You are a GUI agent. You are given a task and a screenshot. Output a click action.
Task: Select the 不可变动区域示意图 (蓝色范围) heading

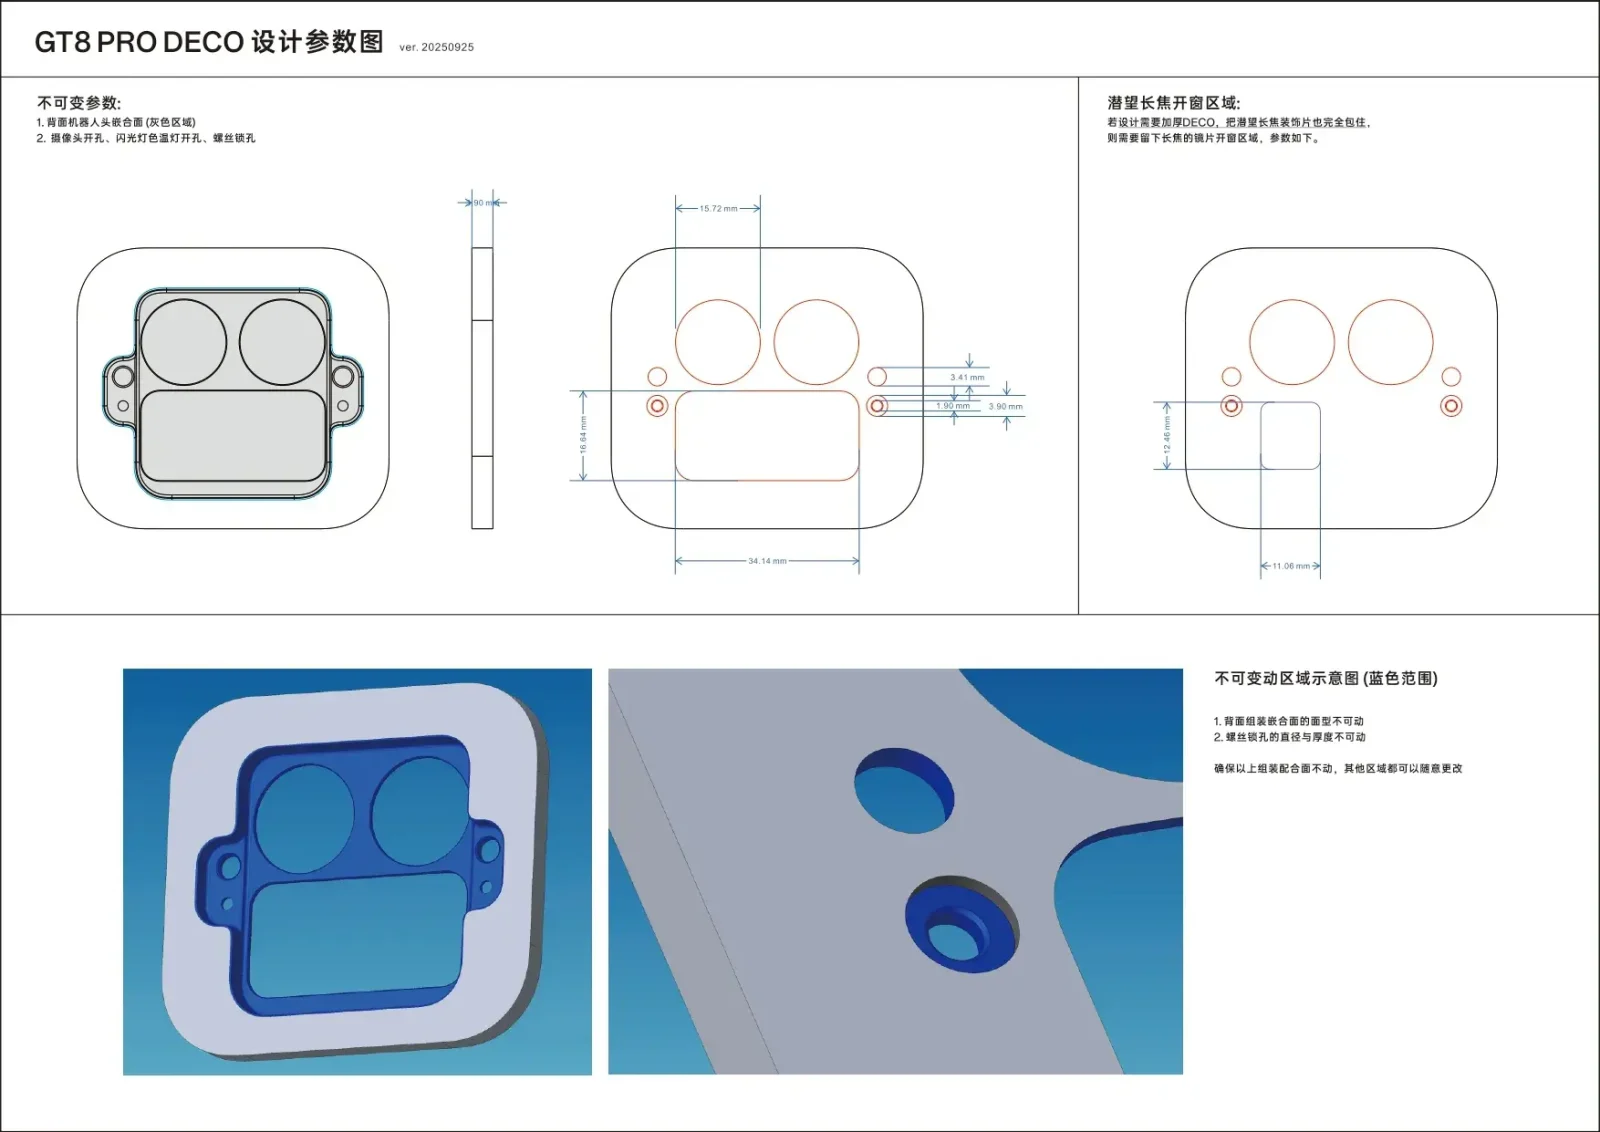click(1325, 678)
